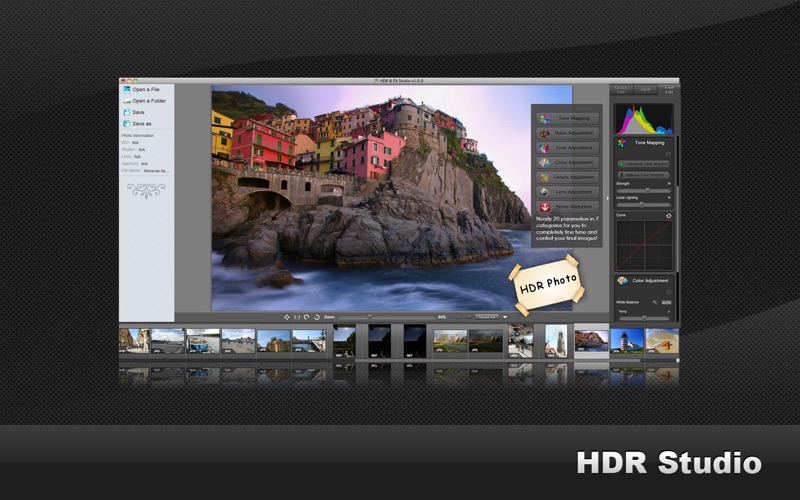This screenshot has width=800, height=500.
Task: Select the starfish beach thumbnail
Action: click(662, 341)
